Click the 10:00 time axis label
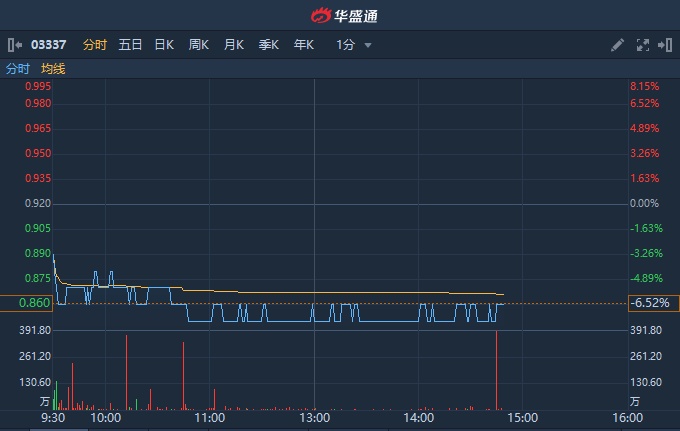 (105, 418)
